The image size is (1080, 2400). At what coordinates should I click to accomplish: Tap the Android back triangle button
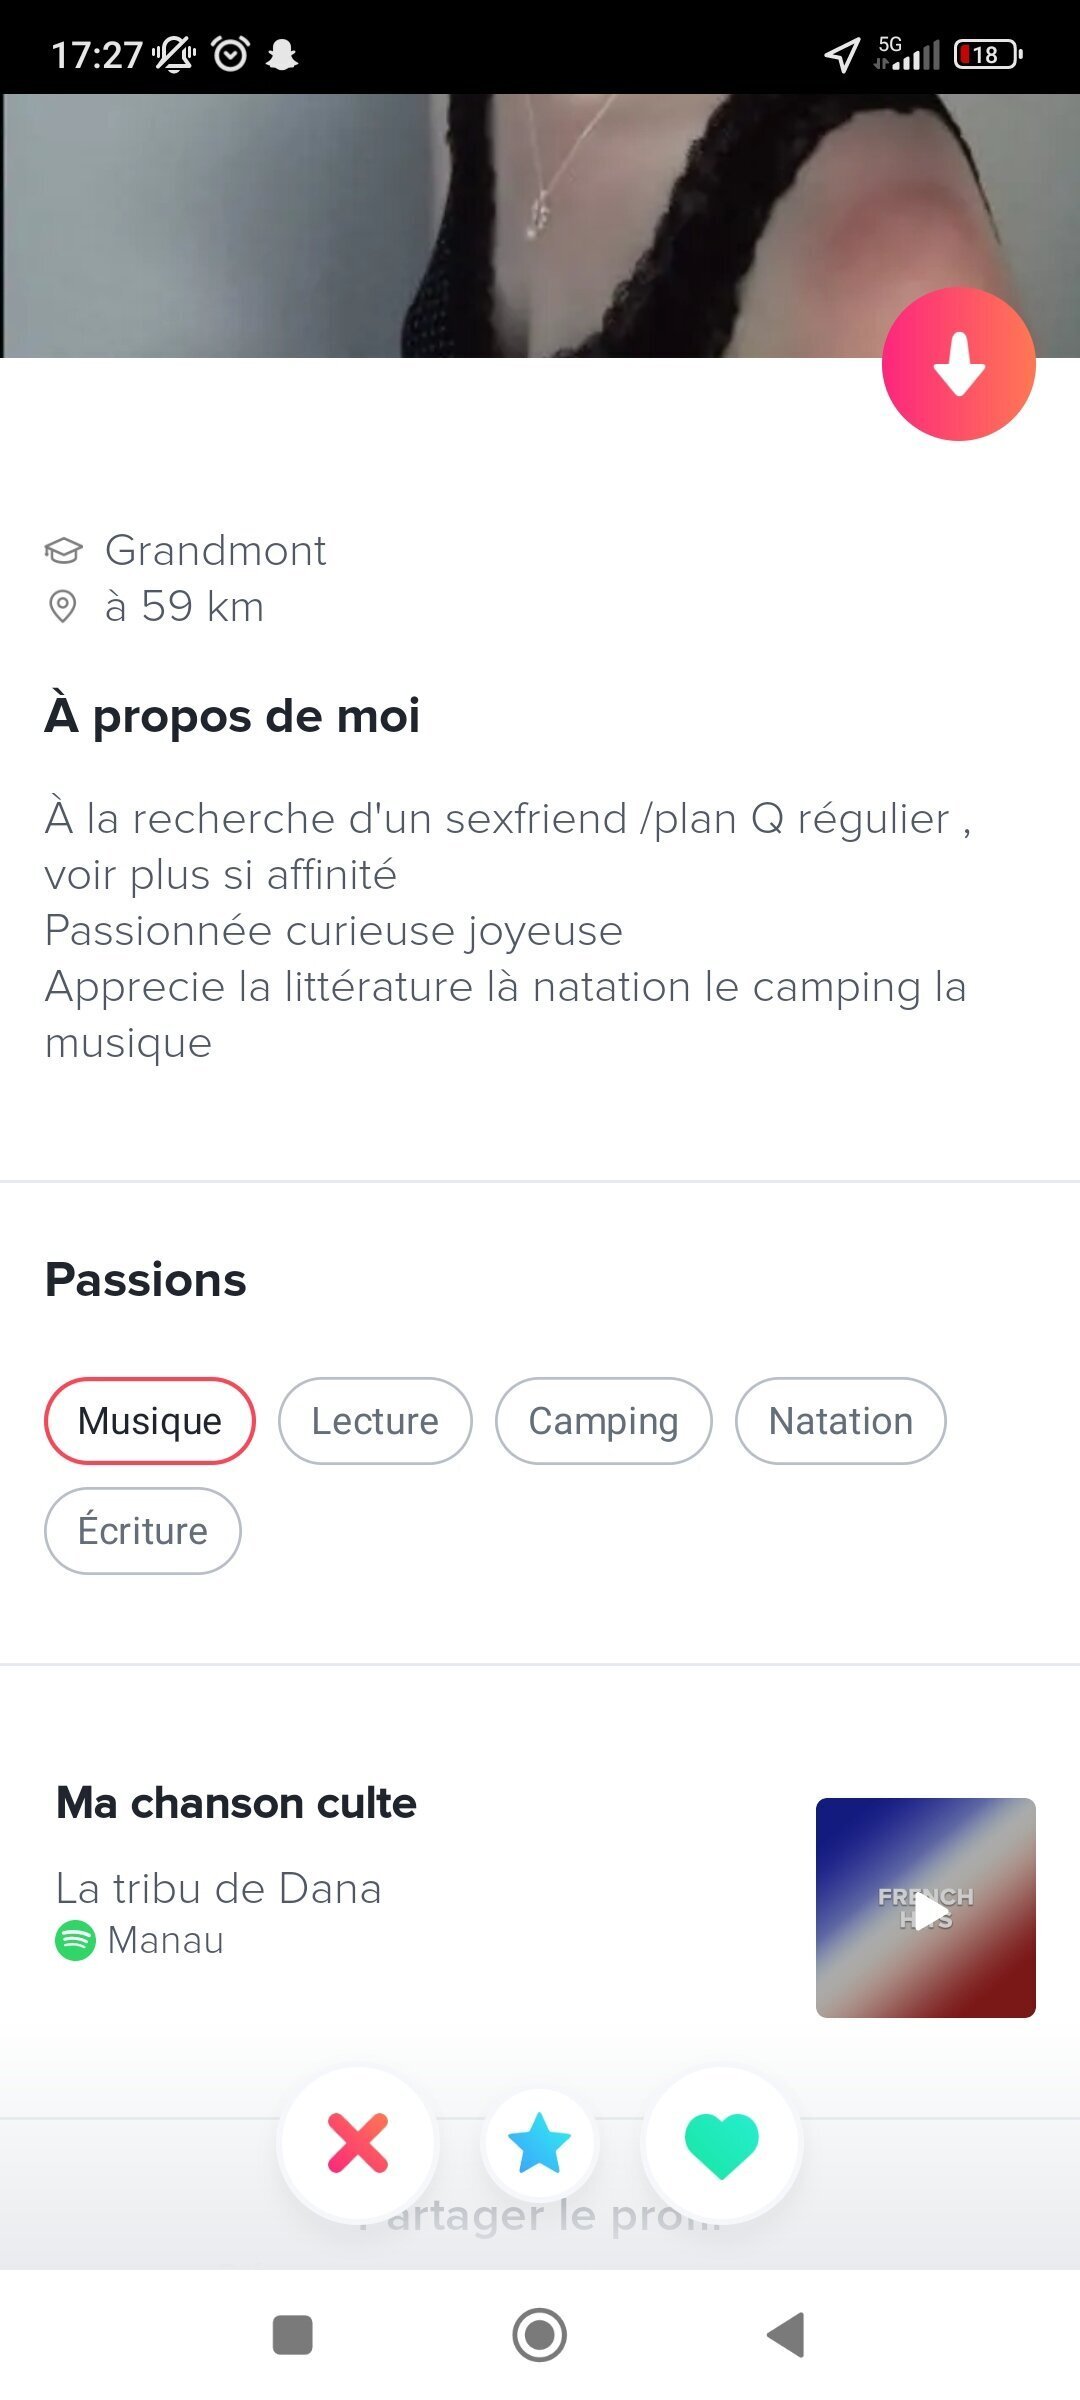787,2335
